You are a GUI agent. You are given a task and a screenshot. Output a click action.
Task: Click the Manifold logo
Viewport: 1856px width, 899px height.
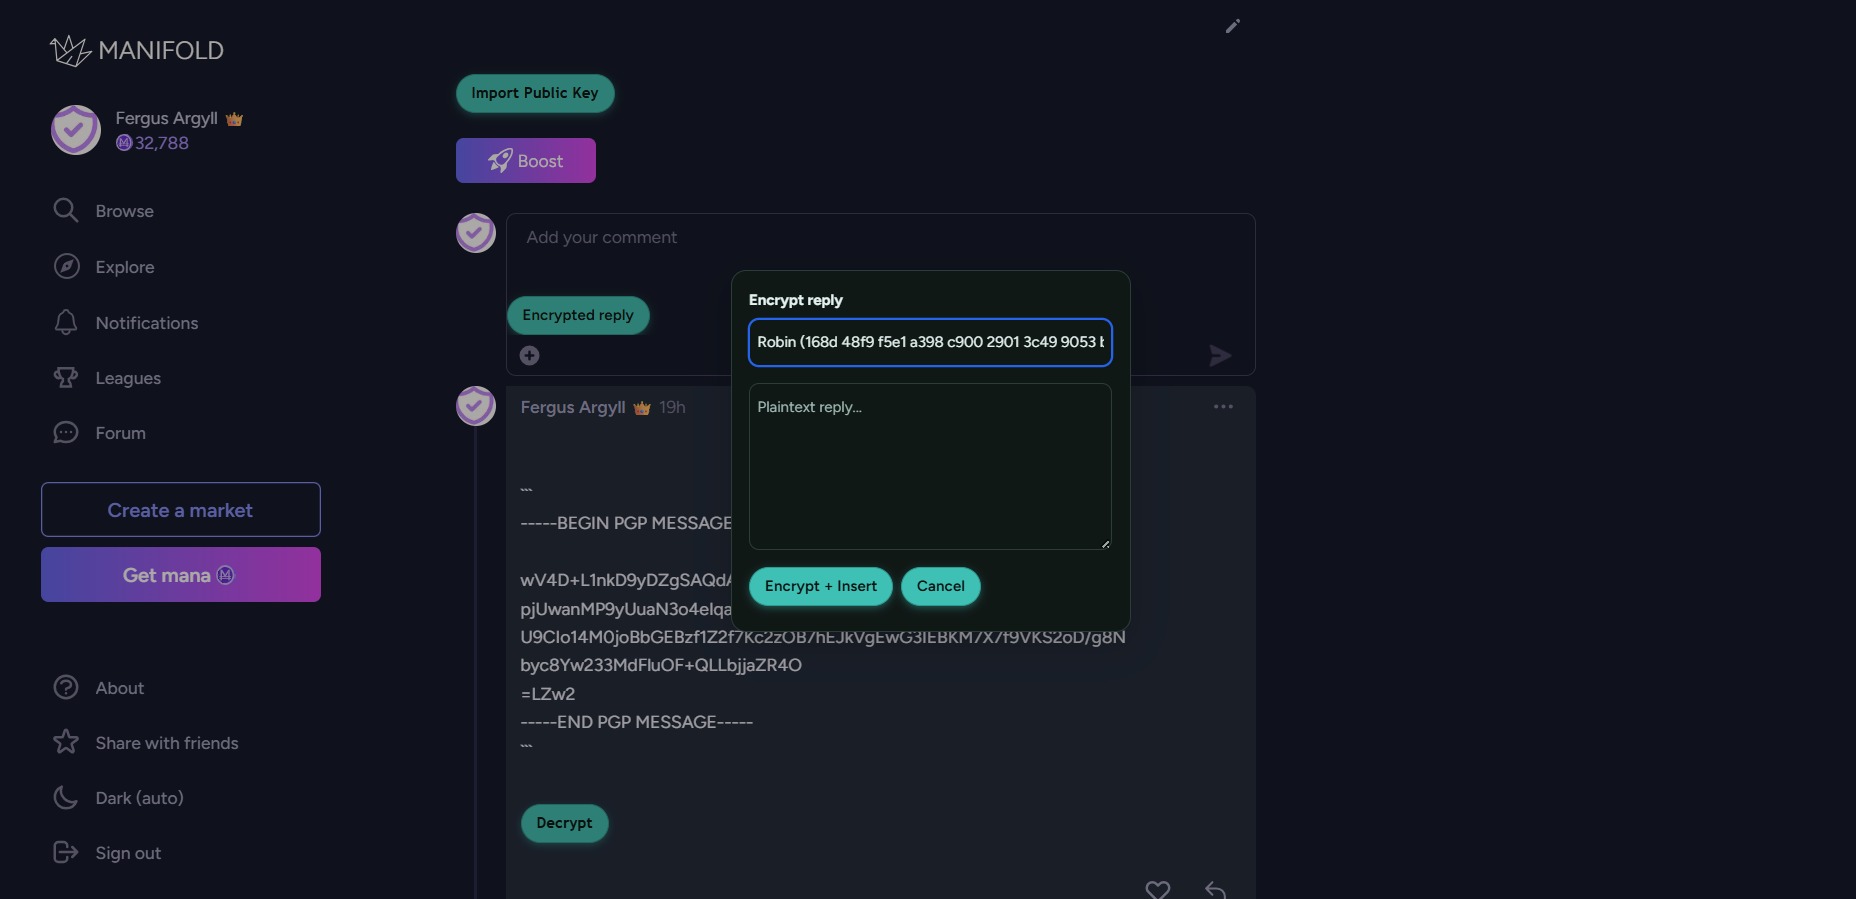coord(137,50)
